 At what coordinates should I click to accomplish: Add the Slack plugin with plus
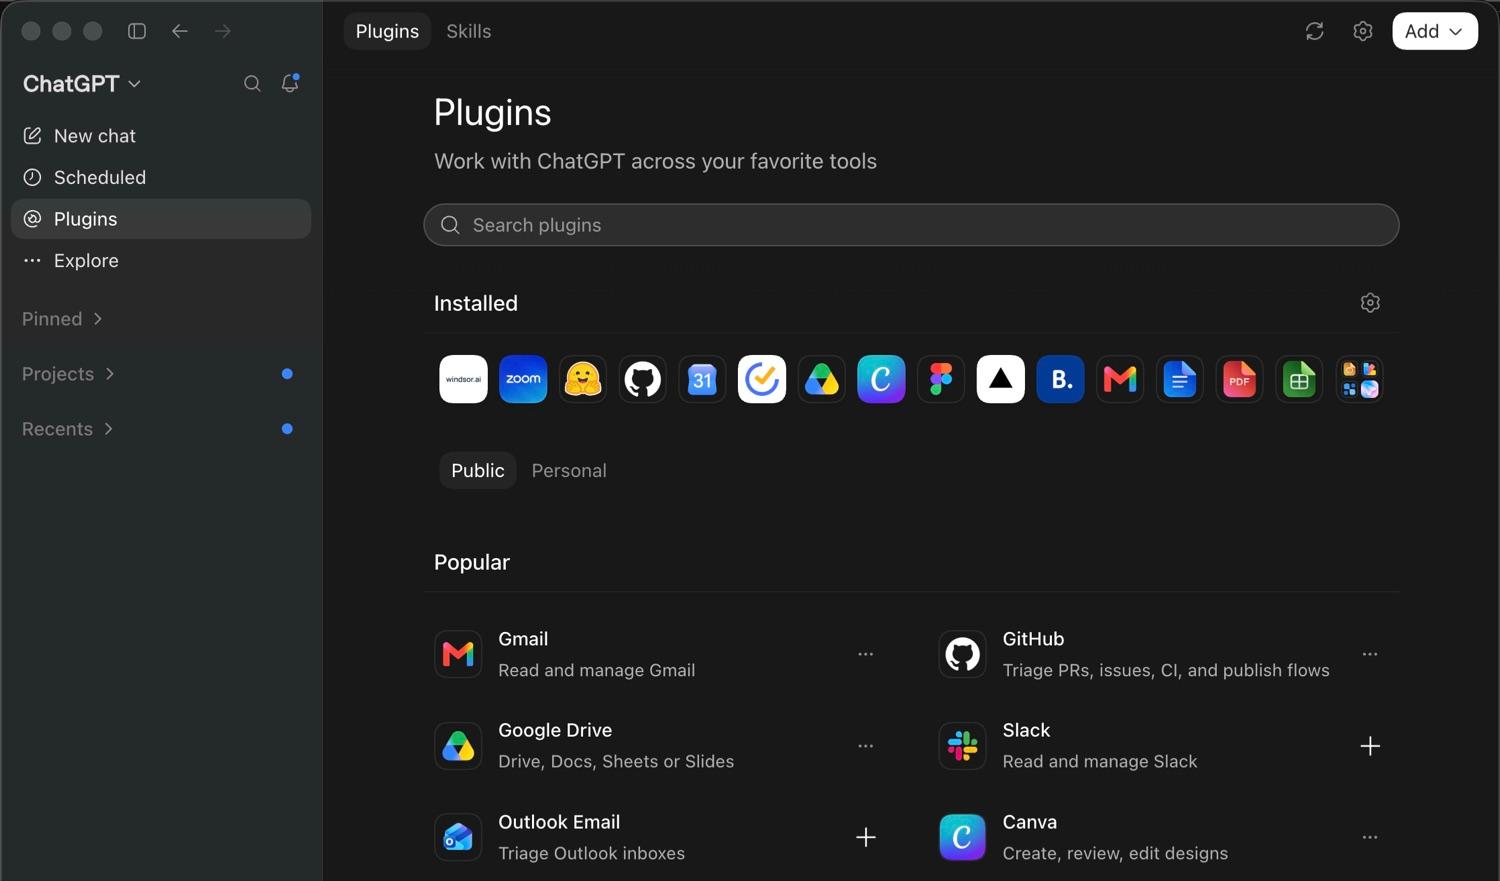[x=1370, y=746]
